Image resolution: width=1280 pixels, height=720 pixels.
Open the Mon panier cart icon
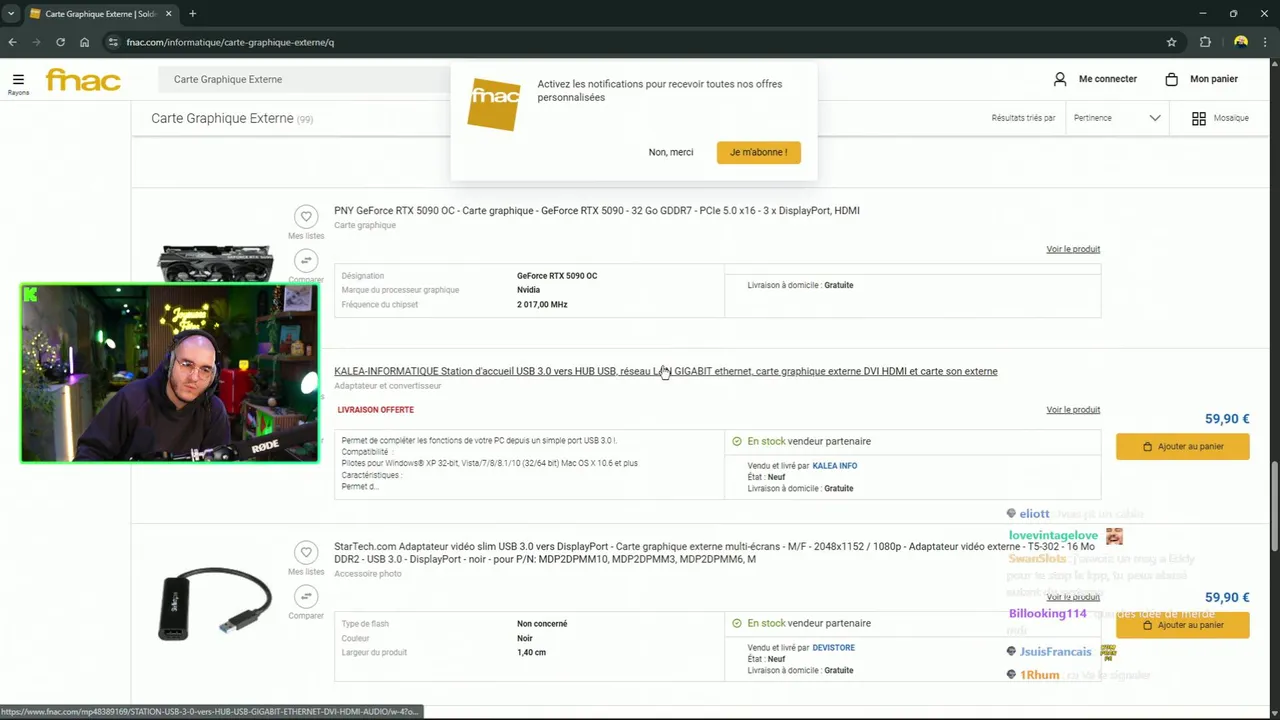[x=1171, y=79]
